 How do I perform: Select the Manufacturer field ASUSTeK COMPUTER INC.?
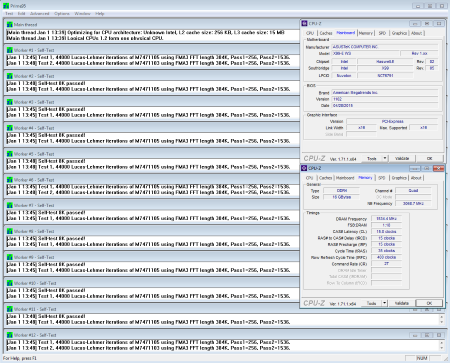[385, 47]
